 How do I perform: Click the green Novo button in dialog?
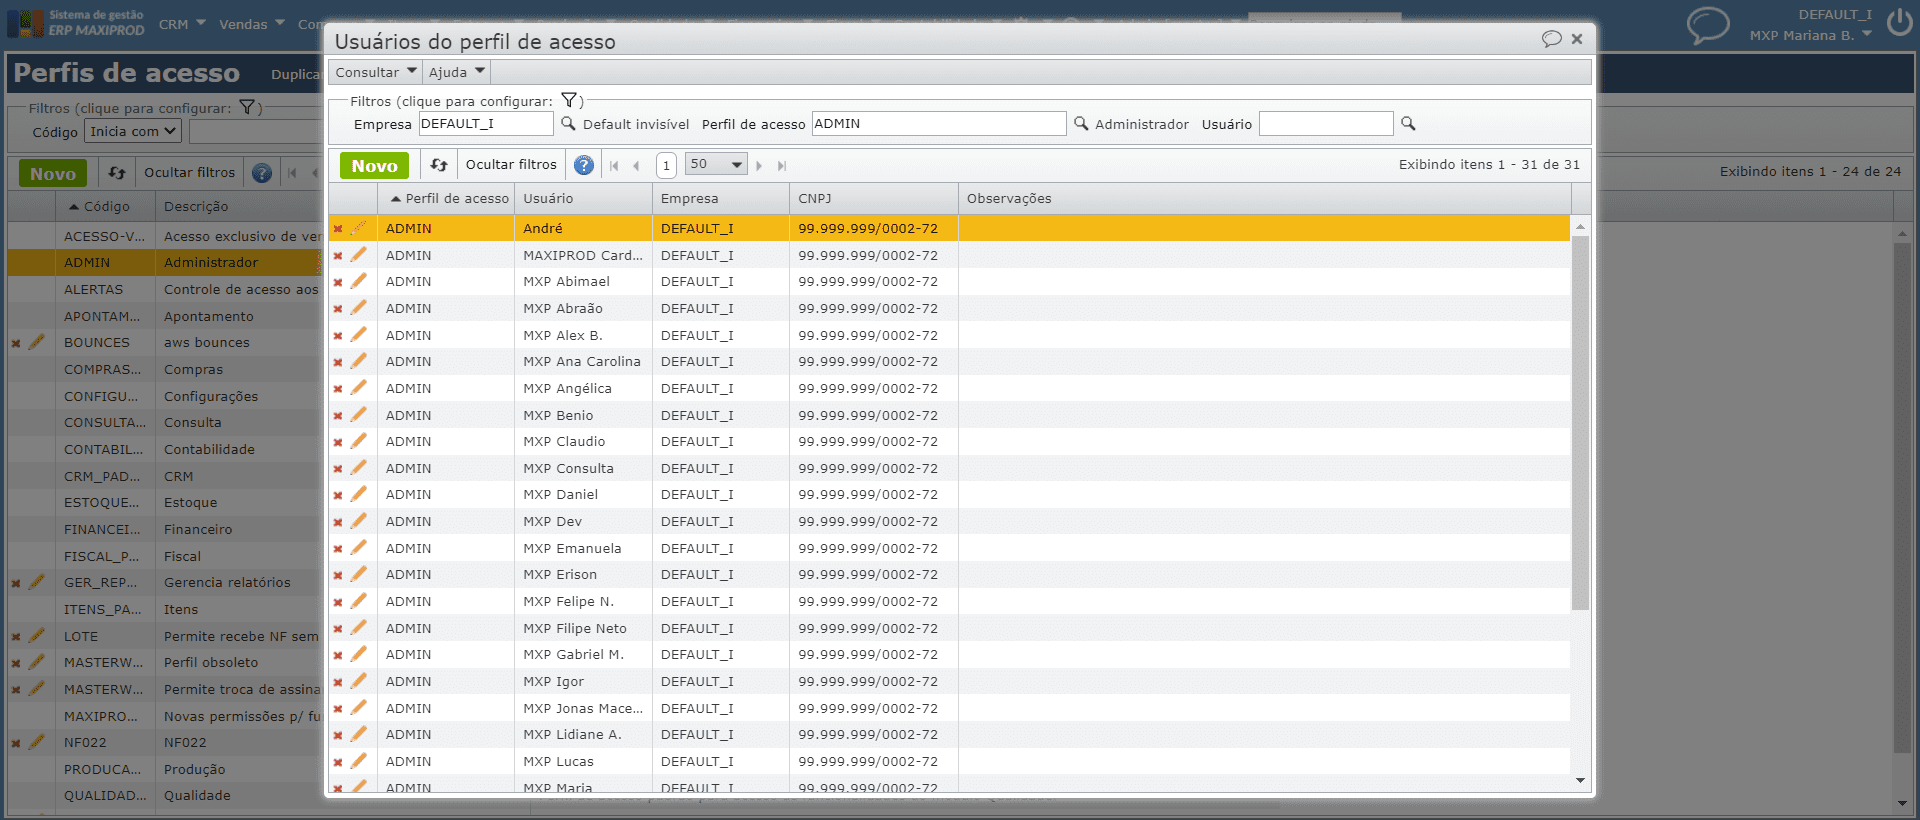point(374,166)
